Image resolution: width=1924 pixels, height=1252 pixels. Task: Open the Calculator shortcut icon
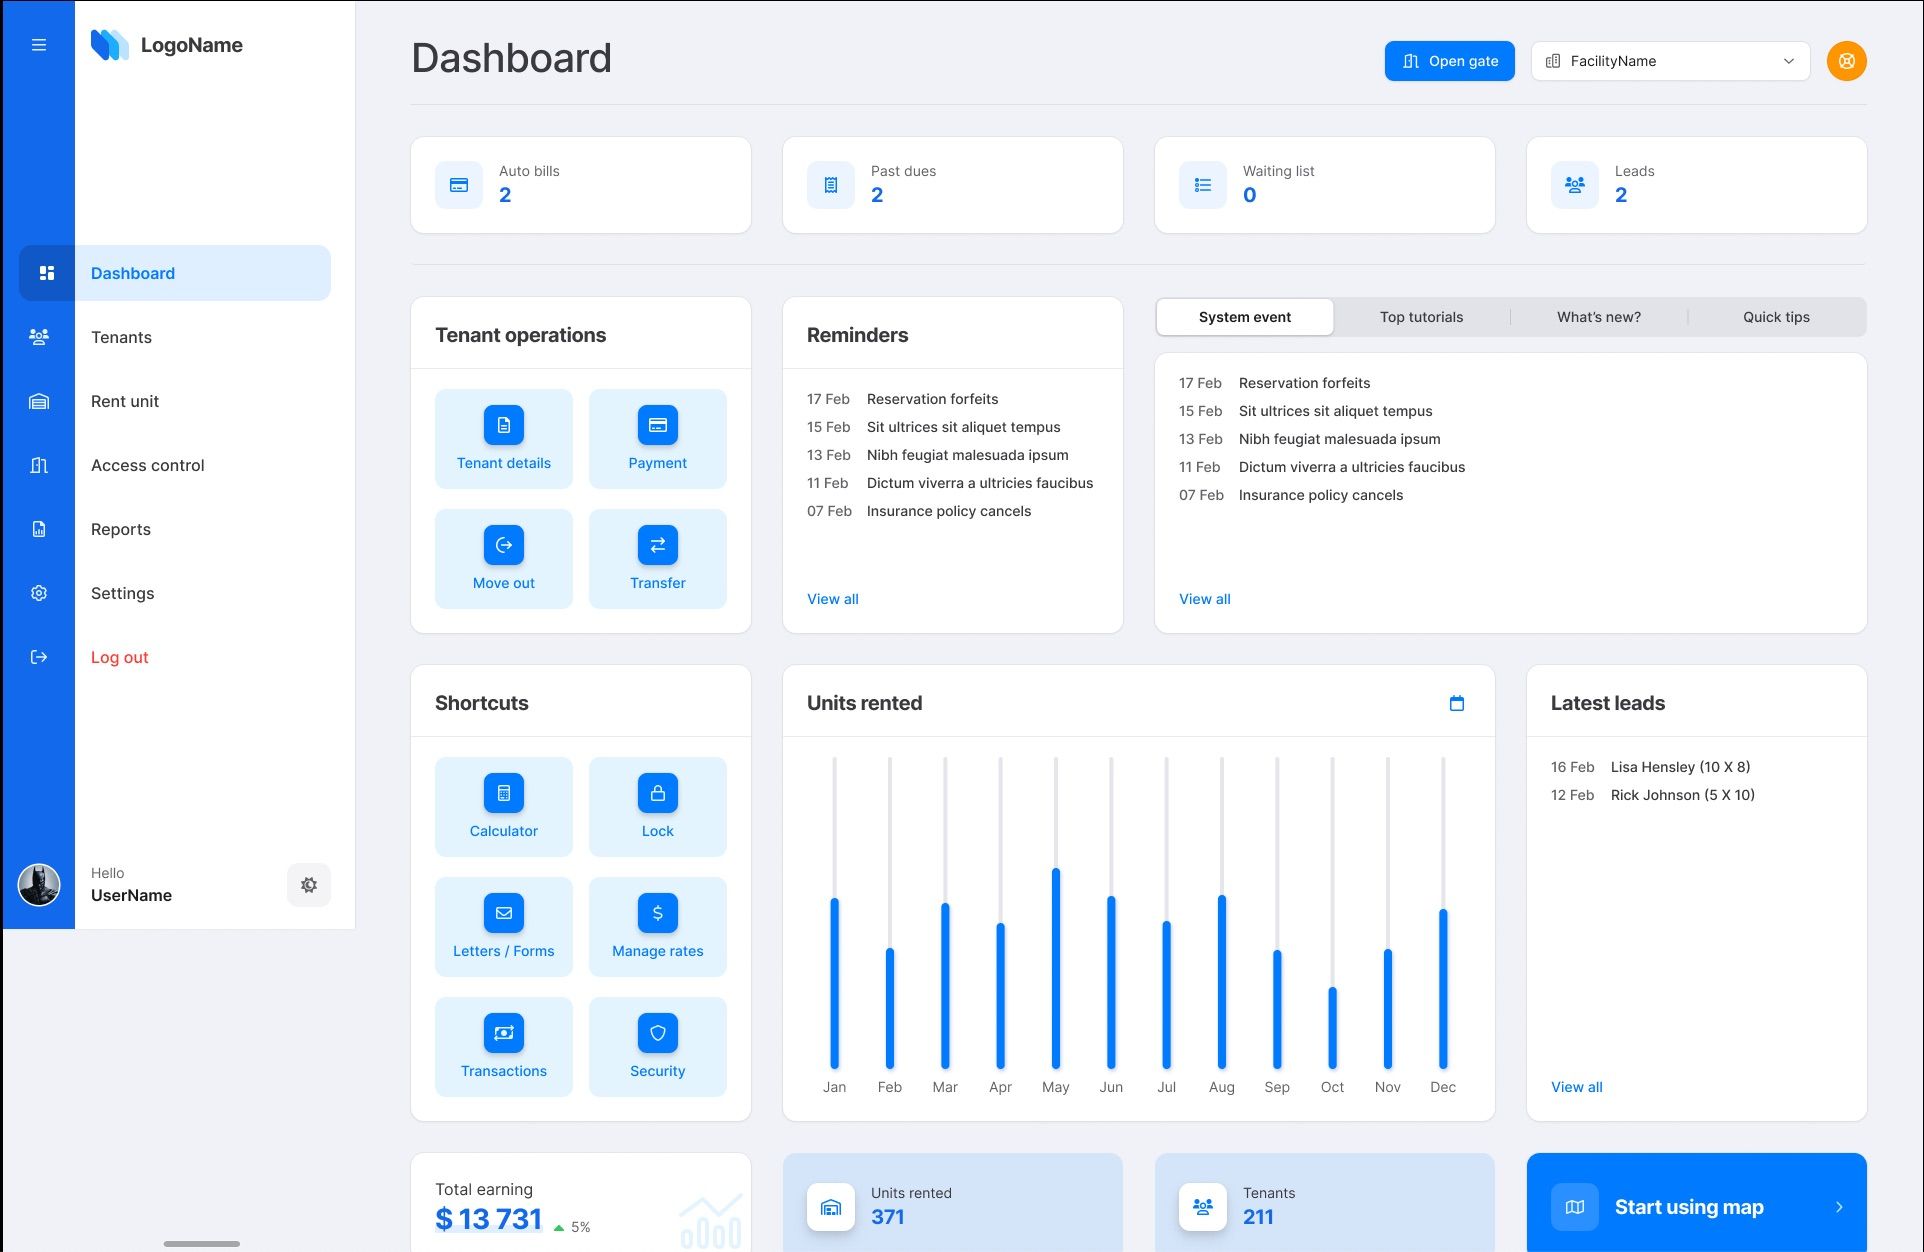(503, 793)
